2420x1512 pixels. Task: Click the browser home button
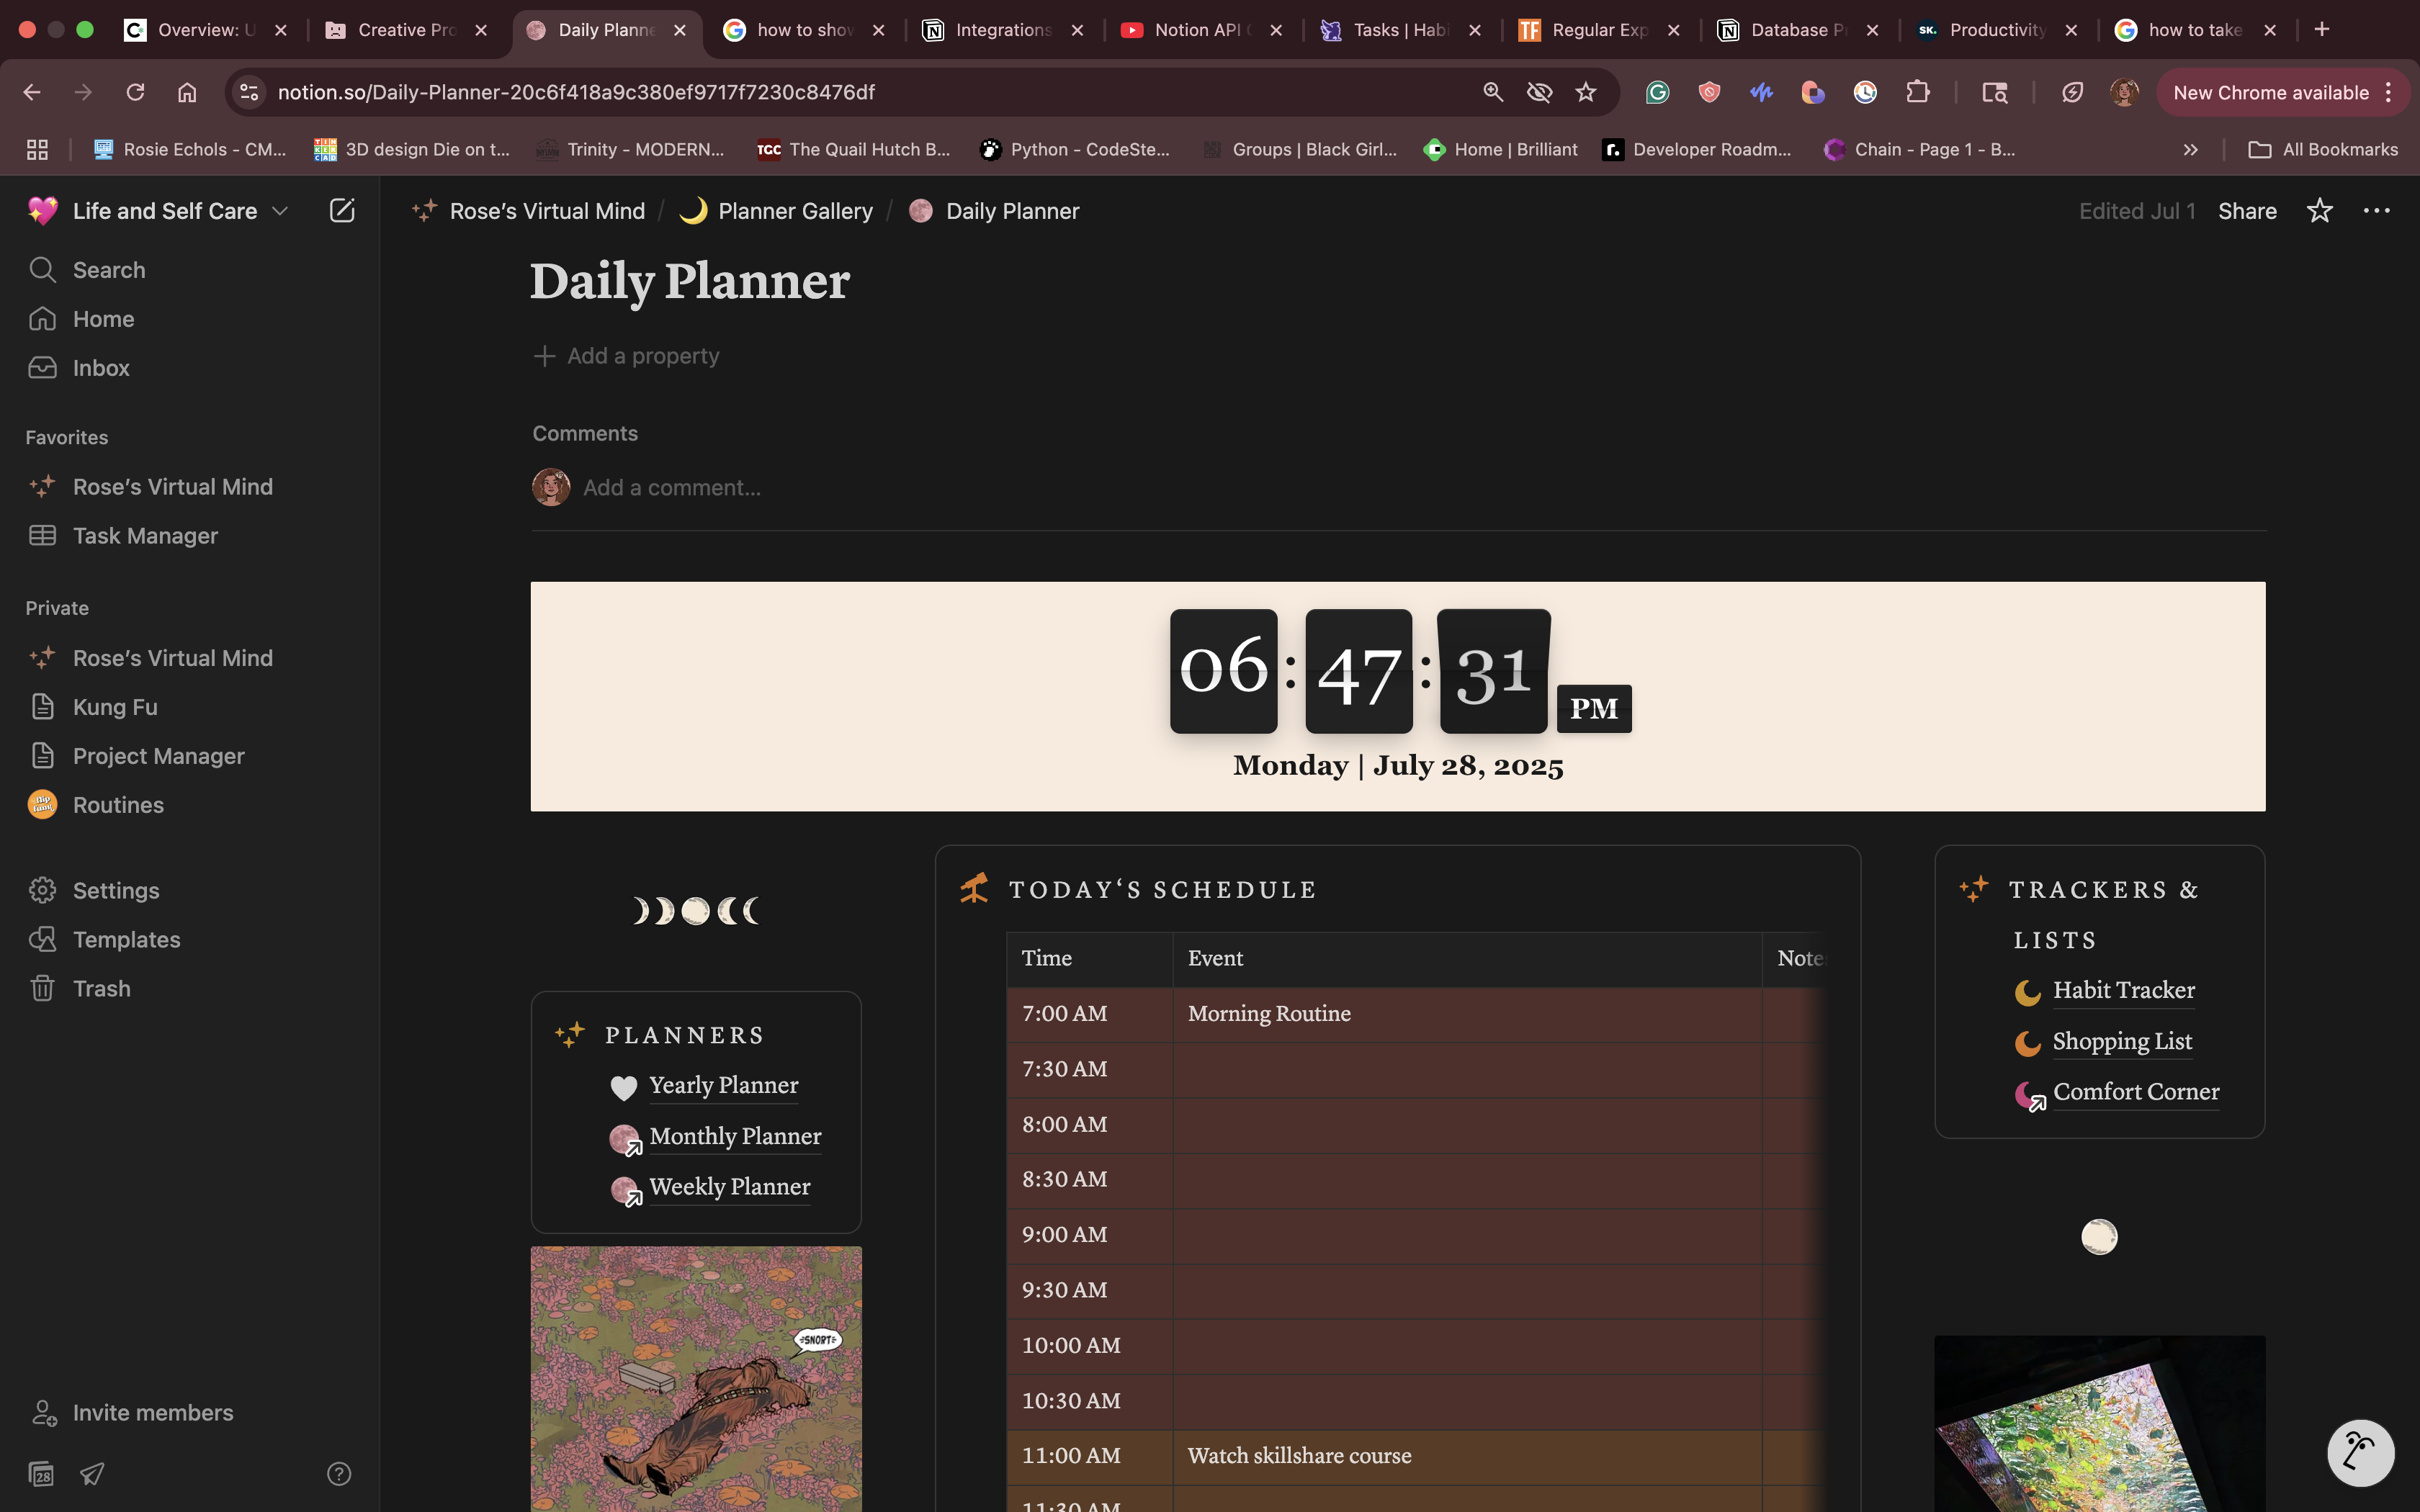pyautogui.click(x=187, y=92)
